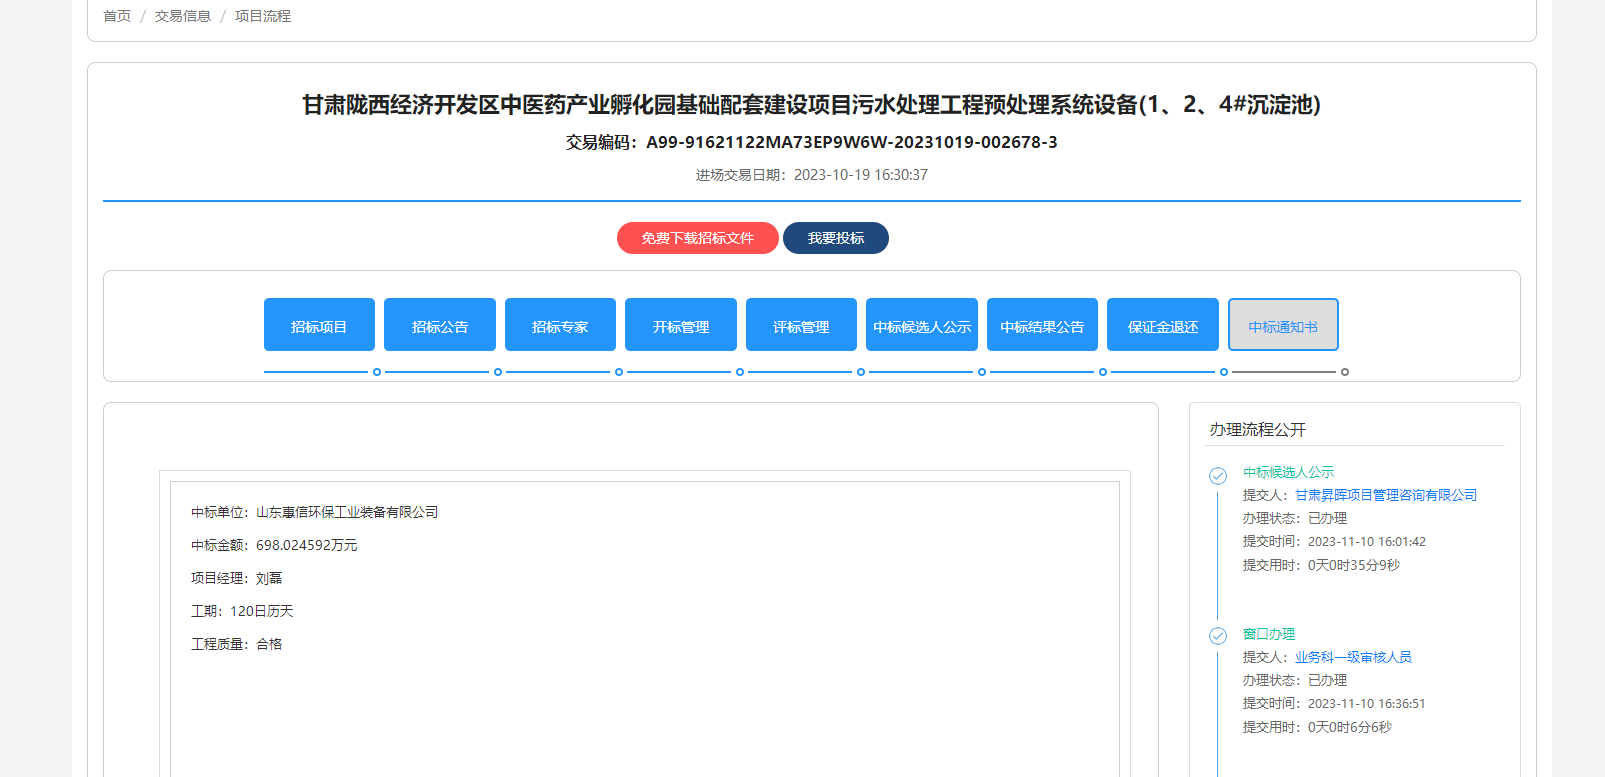
Task: View the 中标候选人公示 step tab
Action: 921,325
